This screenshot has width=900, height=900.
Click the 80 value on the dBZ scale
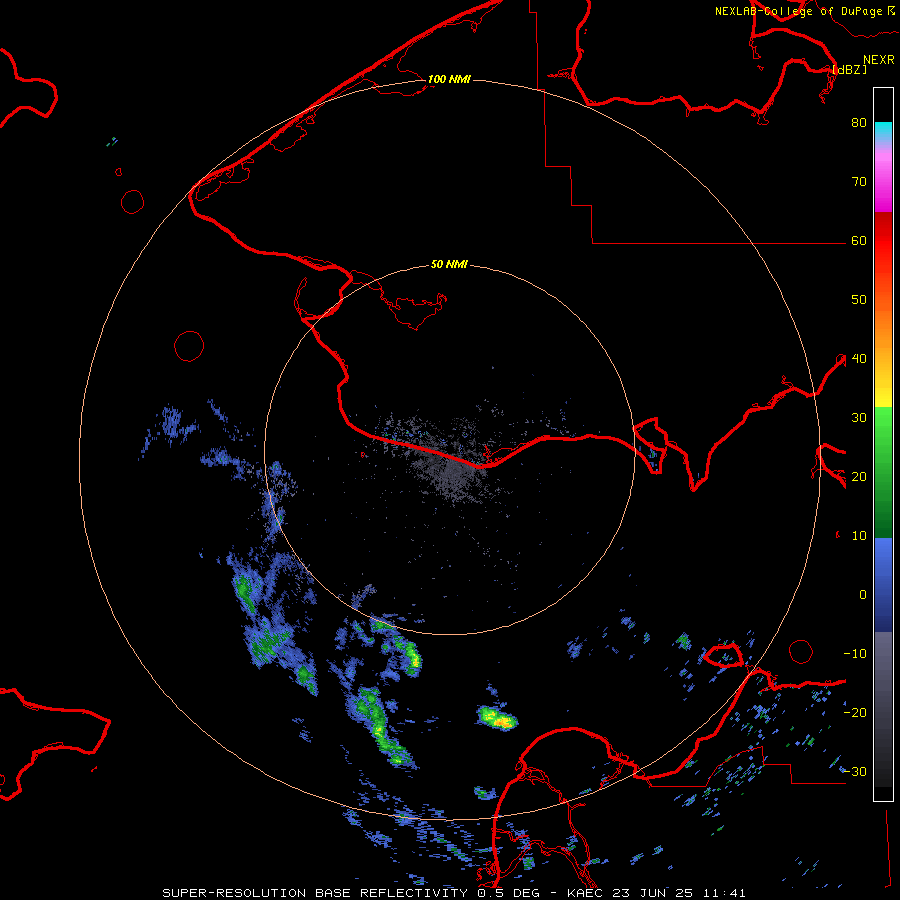coord(859,123)
